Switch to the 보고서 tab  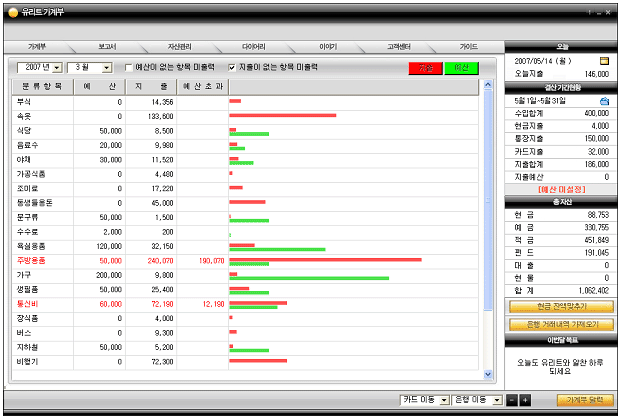(108, 47)
